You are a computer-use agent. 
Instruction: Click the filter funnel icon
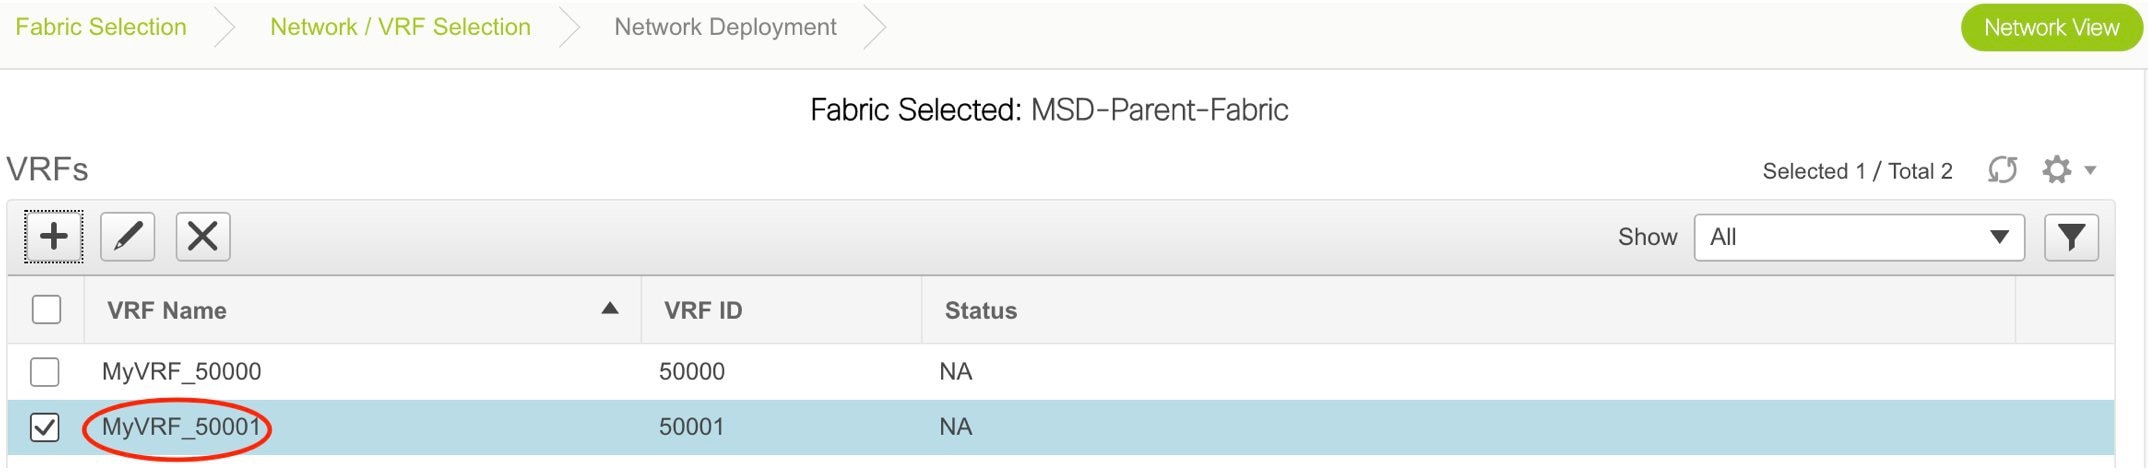point(2071,237)
